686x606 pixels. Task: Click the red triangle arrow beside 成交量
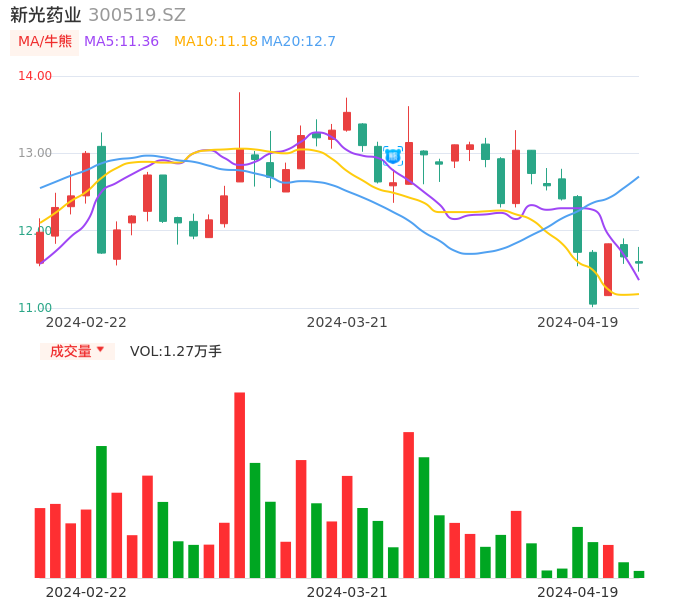[100, 350]
